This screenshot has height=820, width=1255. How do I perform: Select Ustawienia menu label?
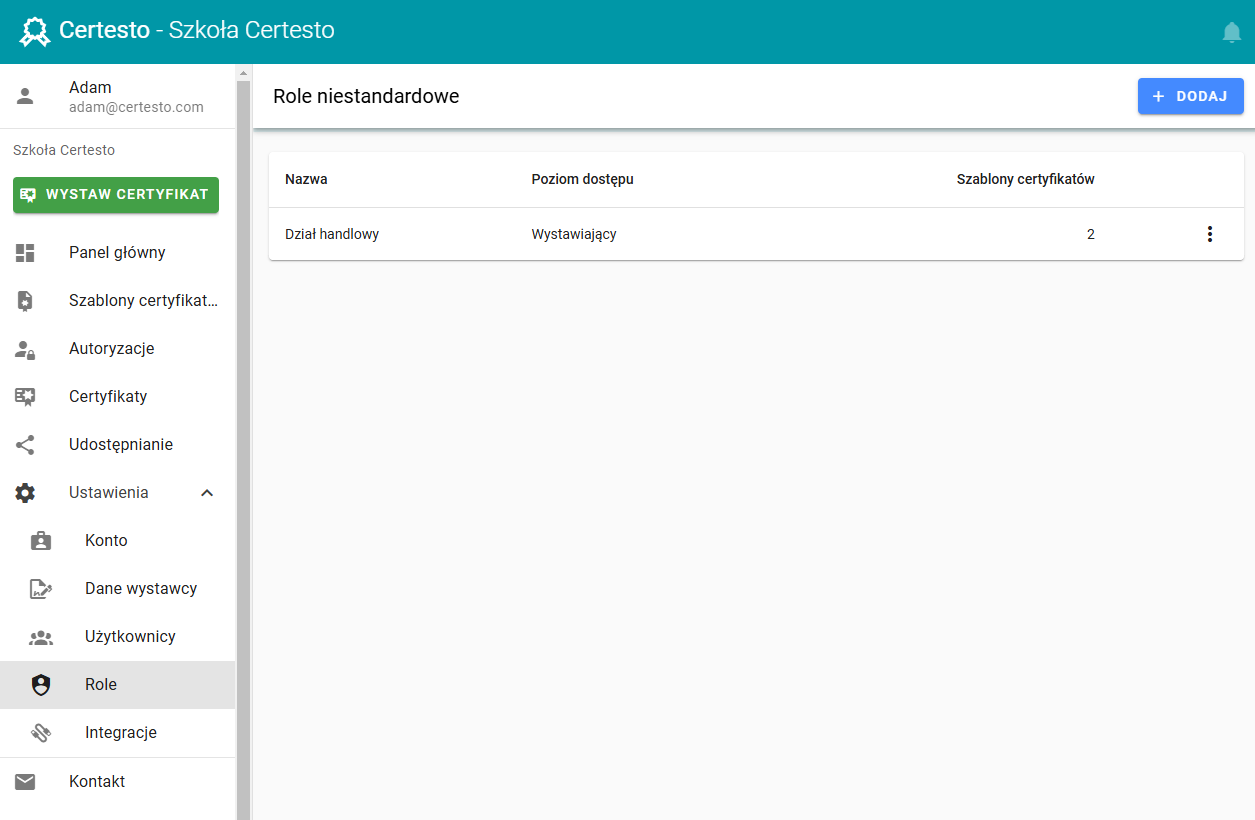click(x=109, y=493)
